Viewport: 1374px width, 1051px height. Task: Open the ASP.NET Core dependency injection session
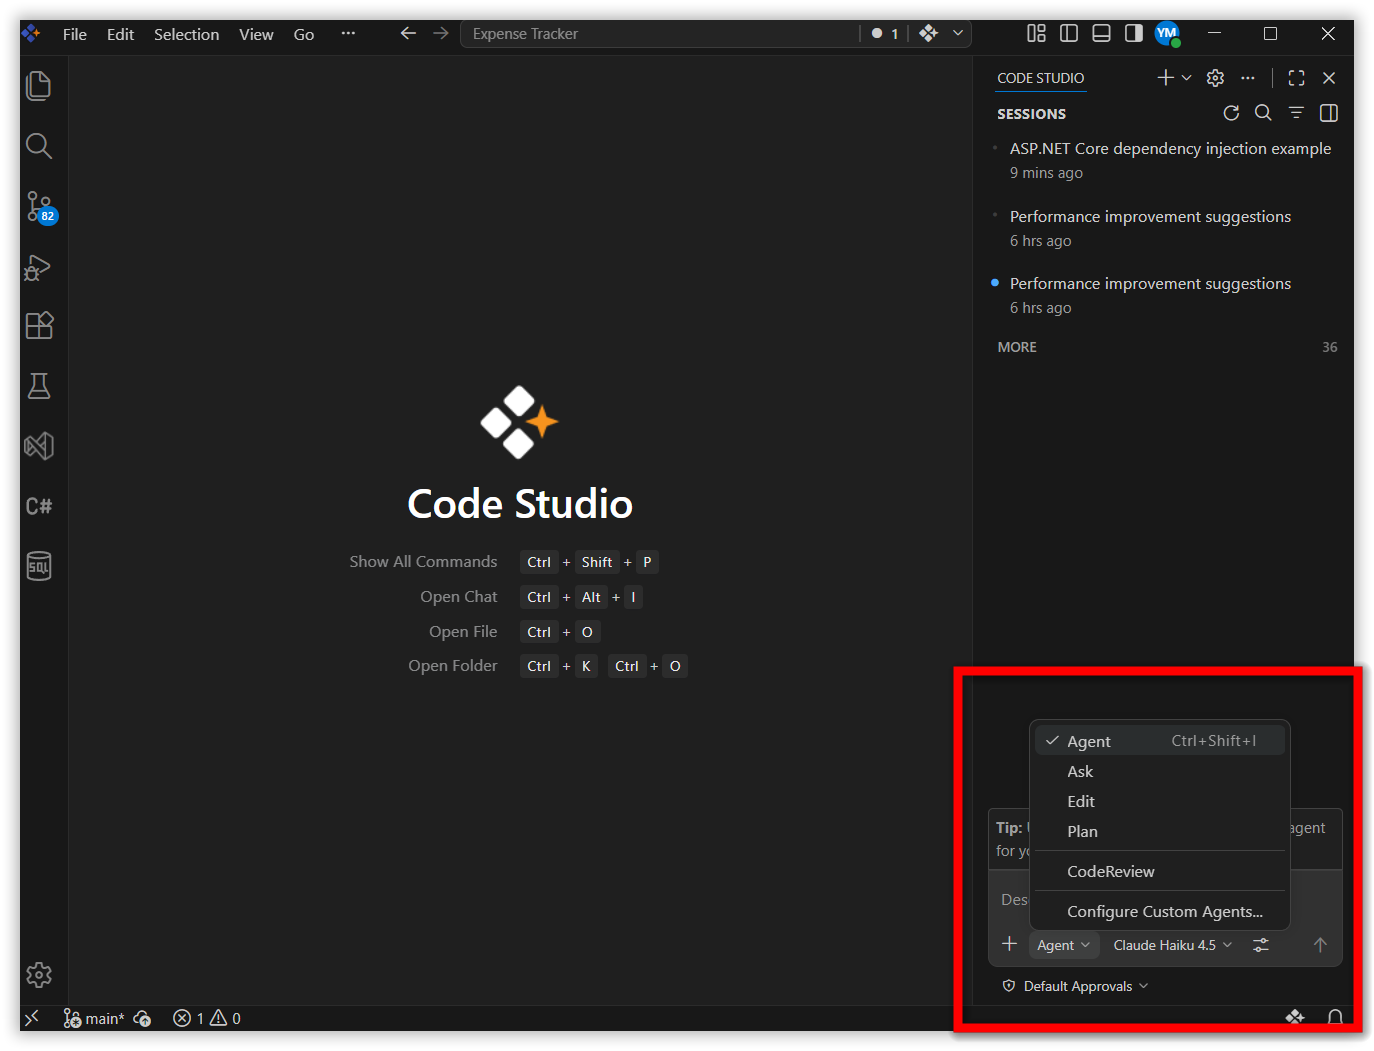tap(1164, 160)
